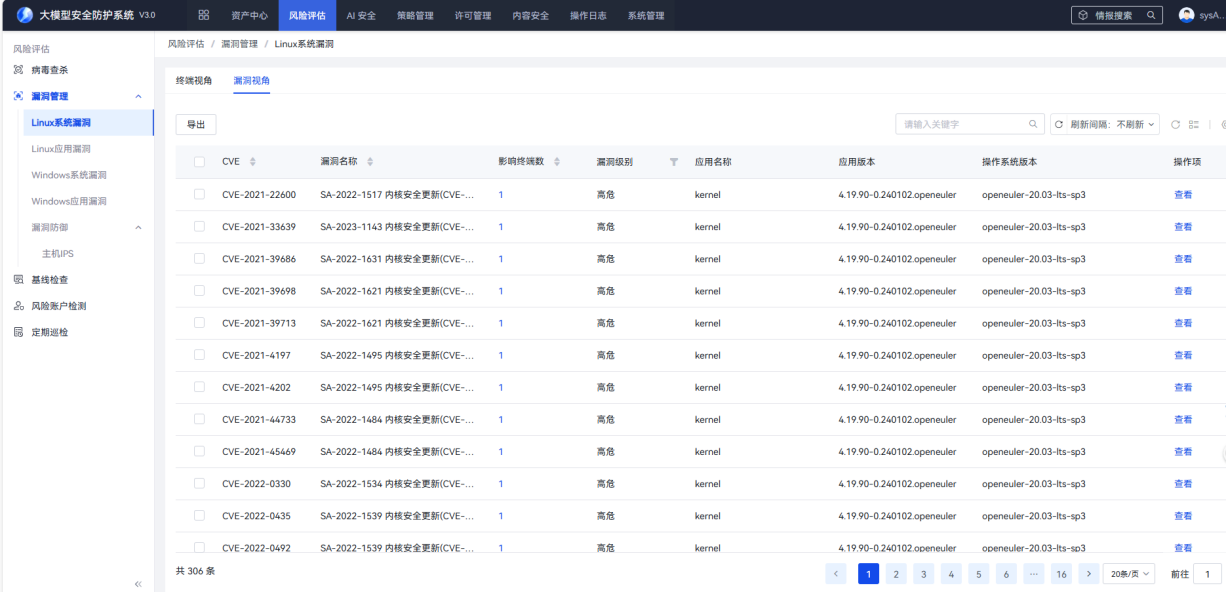Click the 定期巡检 sidebar icon
The width and height of the screenshot is (1226, 592).
18,332
